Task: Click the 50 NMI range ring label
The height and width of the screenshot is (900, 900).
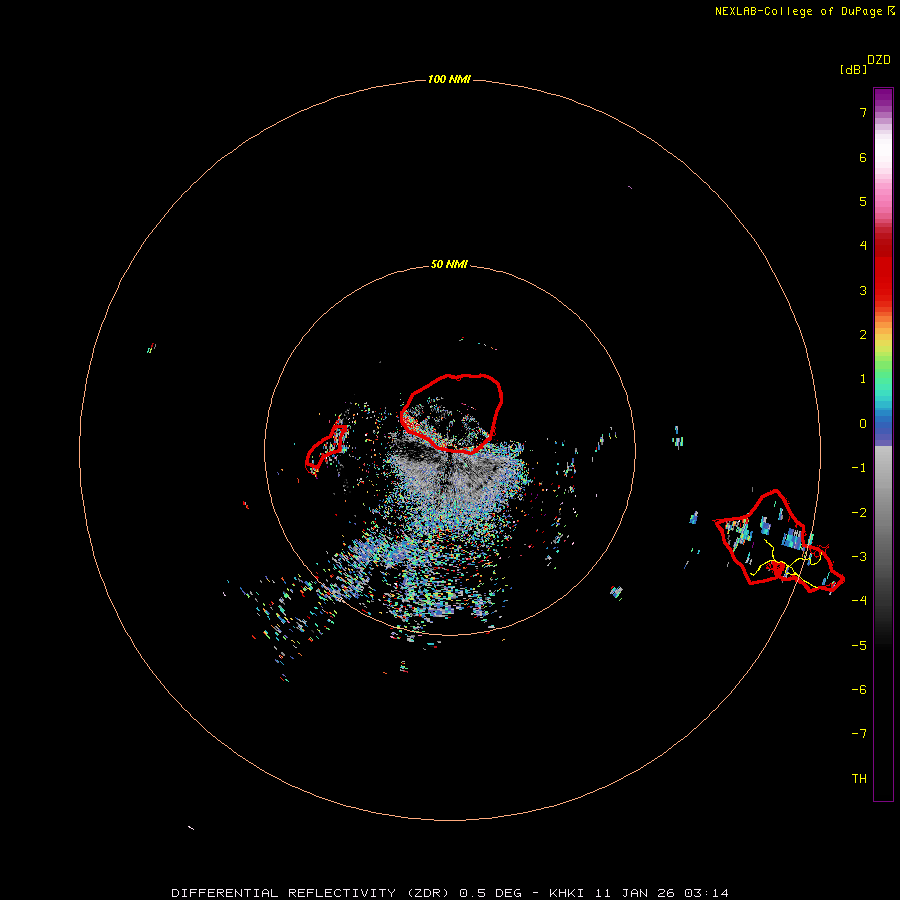Action: [449, 264]
